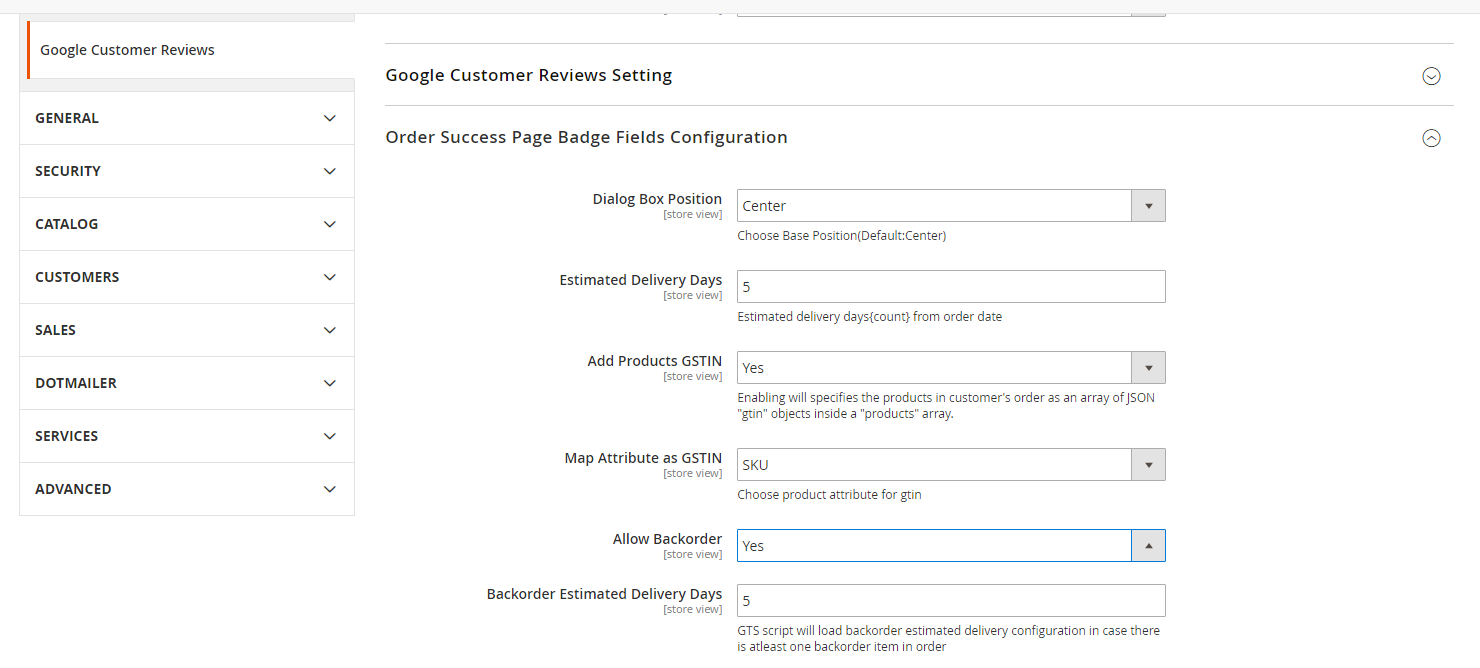Open the SALES sidebar group
1480x668 pixels.
pos(186,330)
